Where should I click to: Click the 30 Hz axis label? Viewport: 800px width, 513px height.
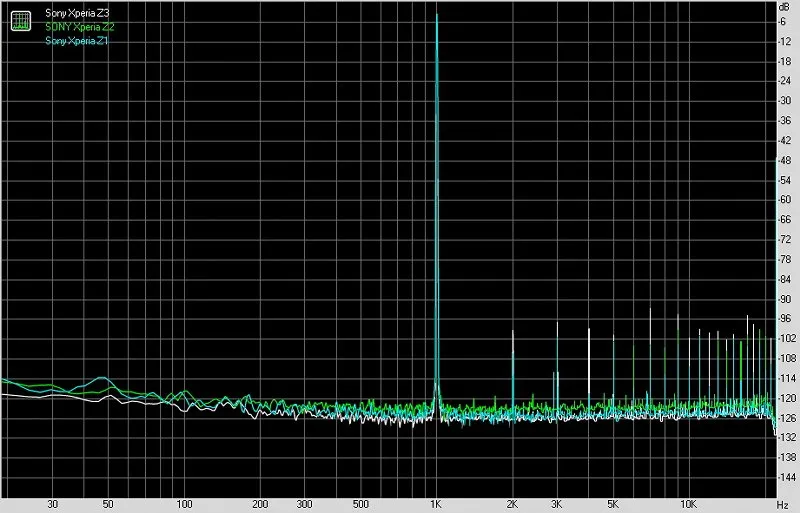(x=53, y=504)
